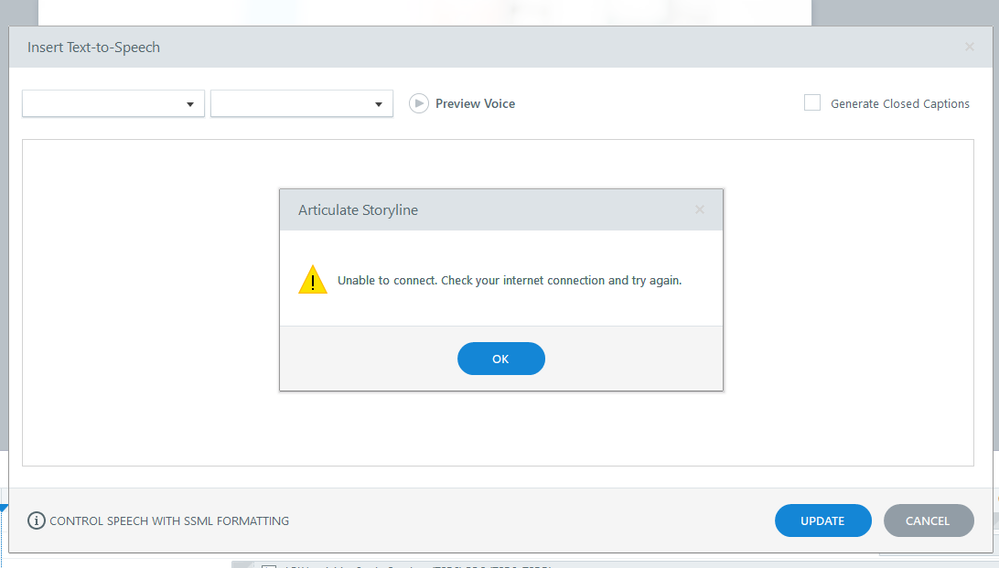999x568 pixels.
Task: Enable Generate Closed Captions checkbox
Action: pyautogui.click(x=812, y=103)
